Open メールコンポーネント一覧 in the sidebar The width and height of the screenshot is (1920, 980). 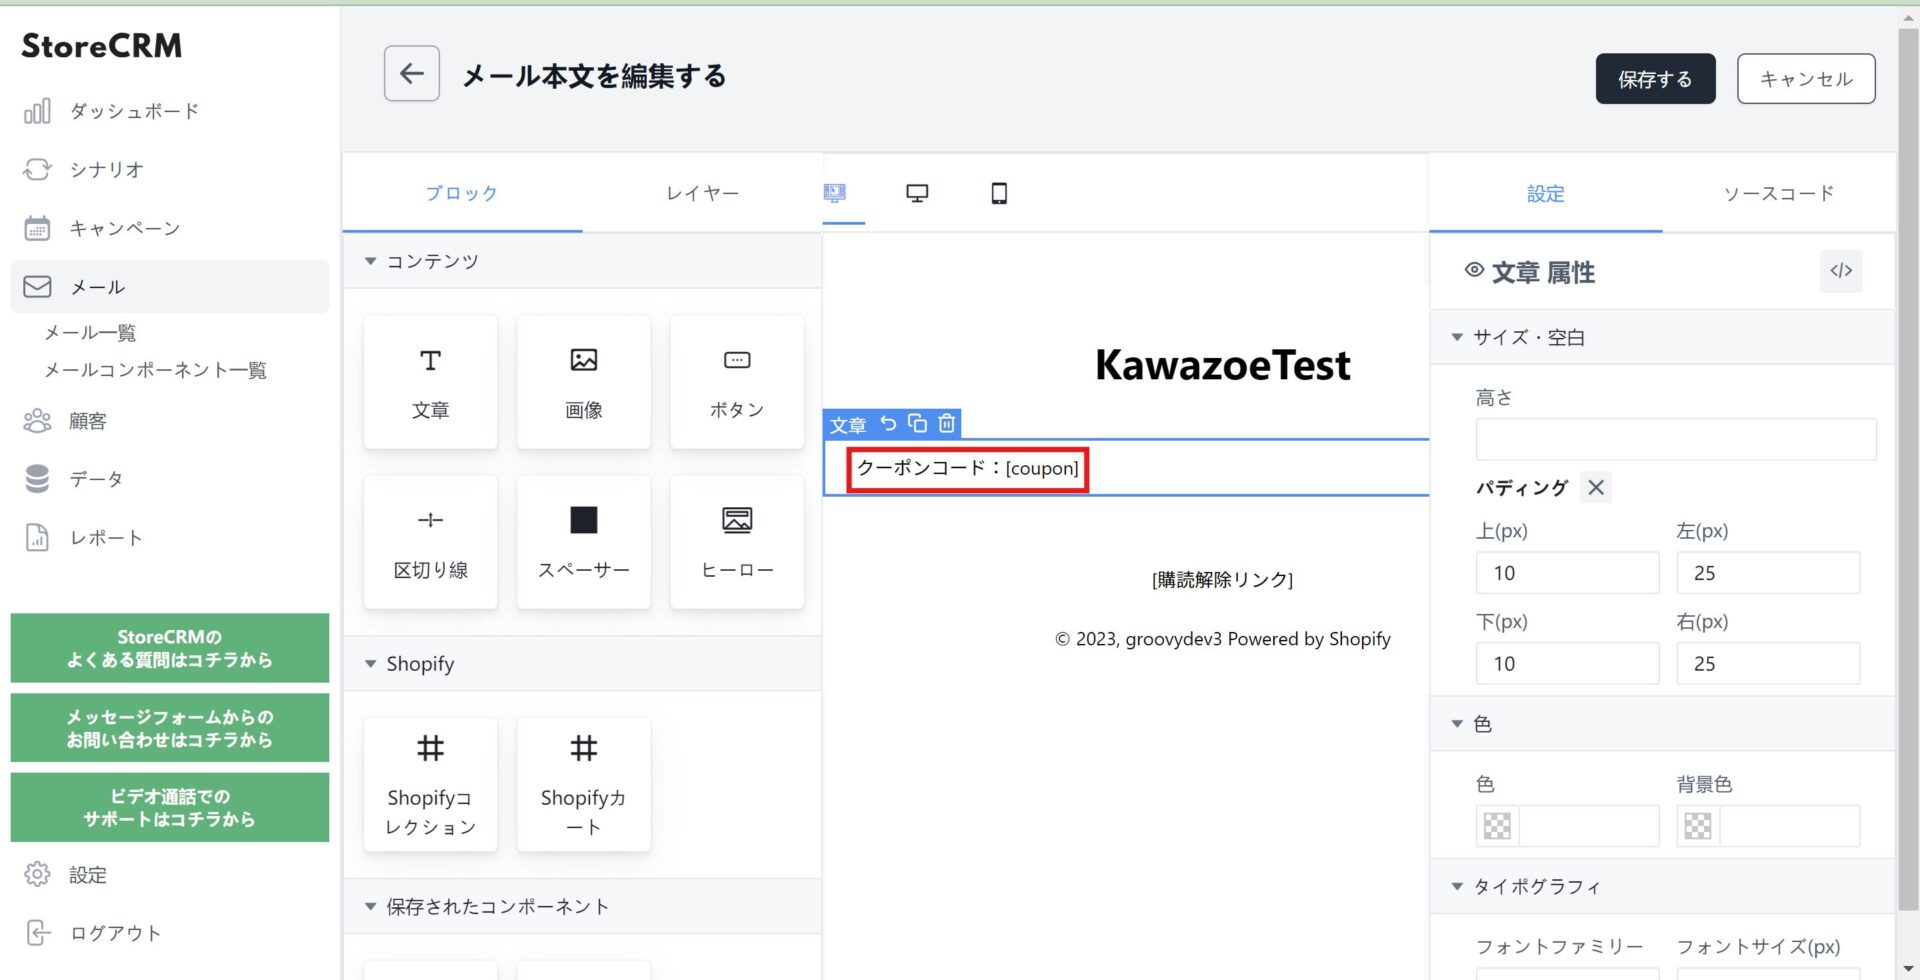155,370
